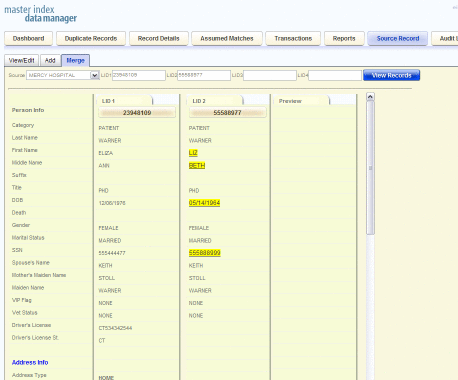
Task: Click LID 1 SSN 555444477
Action: click(112, 253)
